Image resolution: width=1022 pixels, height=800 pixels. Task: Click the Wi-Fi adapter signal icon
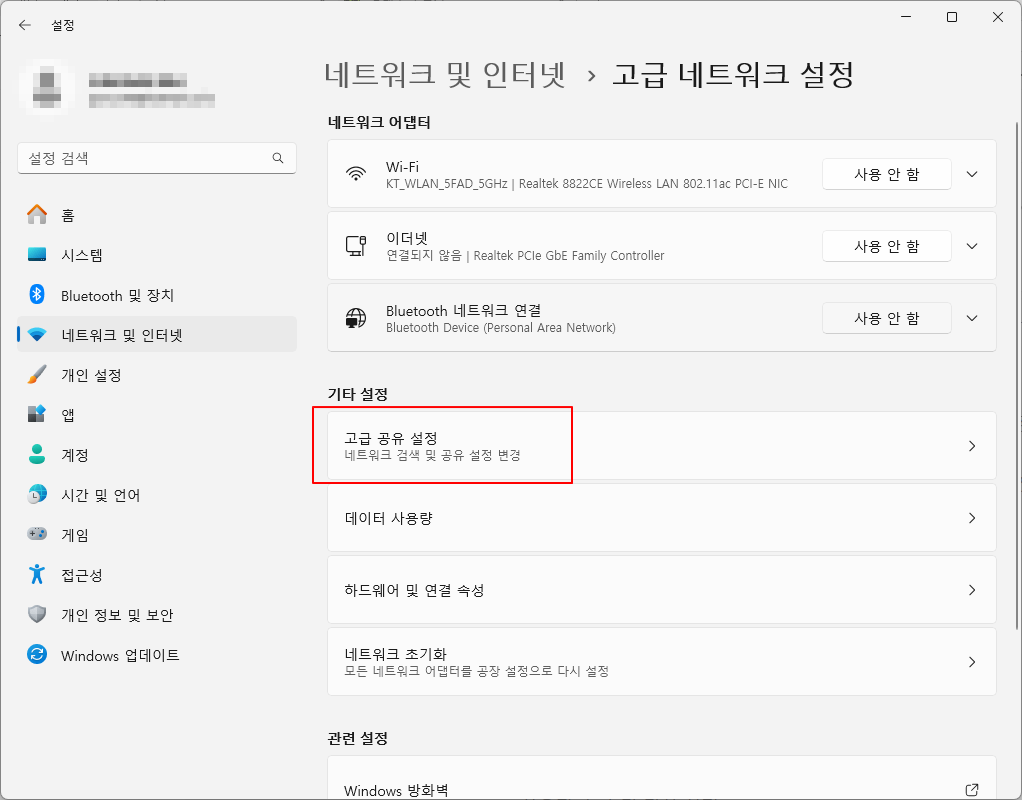pyautogui.click(x=355, y=173)
